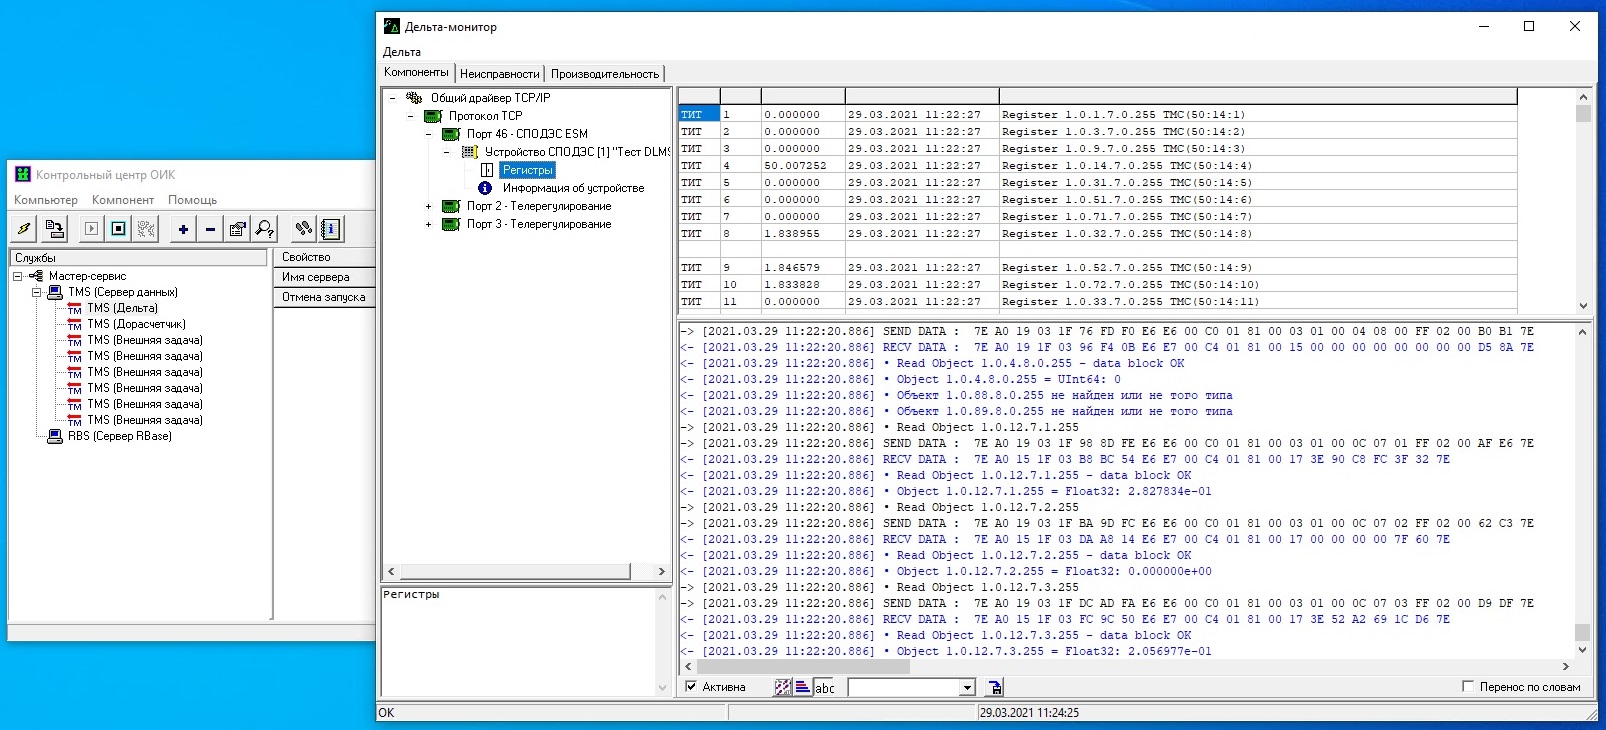Switch to the Неисправности tab
This screenshot has width=1606, height=730.
coord(499,74)
